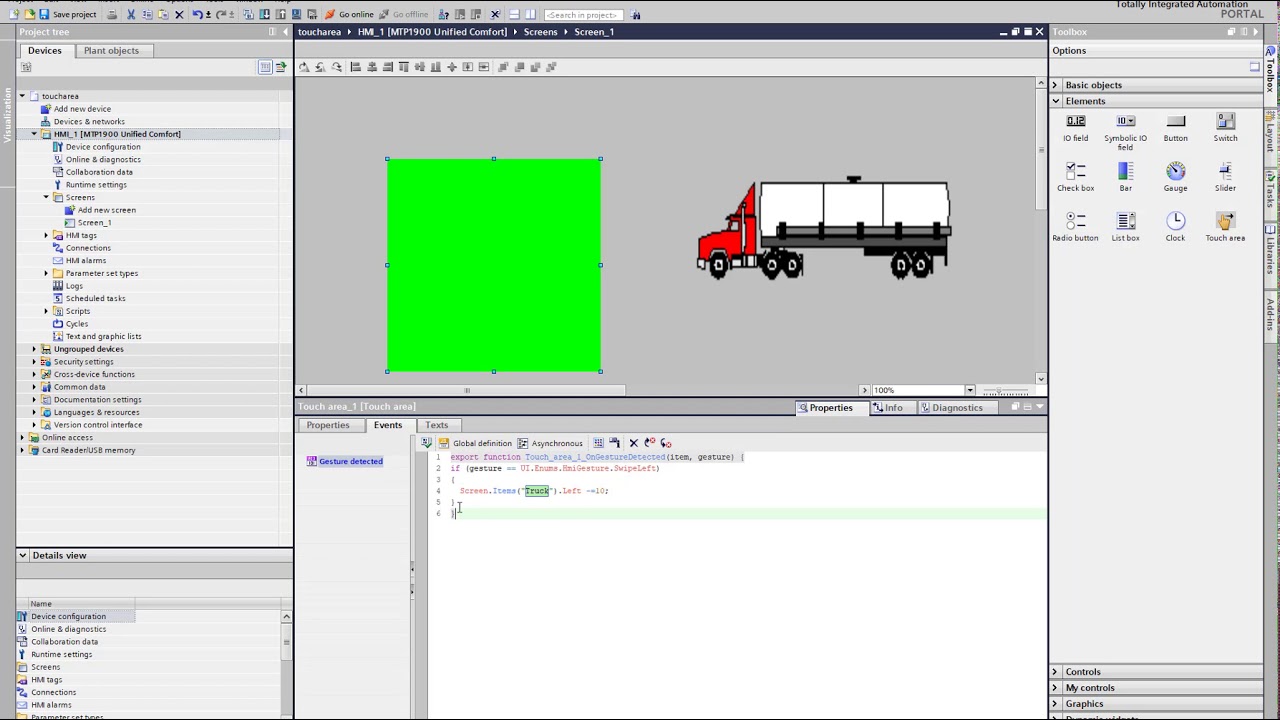Select the Gesture detected event
The image size is (1280, 720).
point(345,461)
